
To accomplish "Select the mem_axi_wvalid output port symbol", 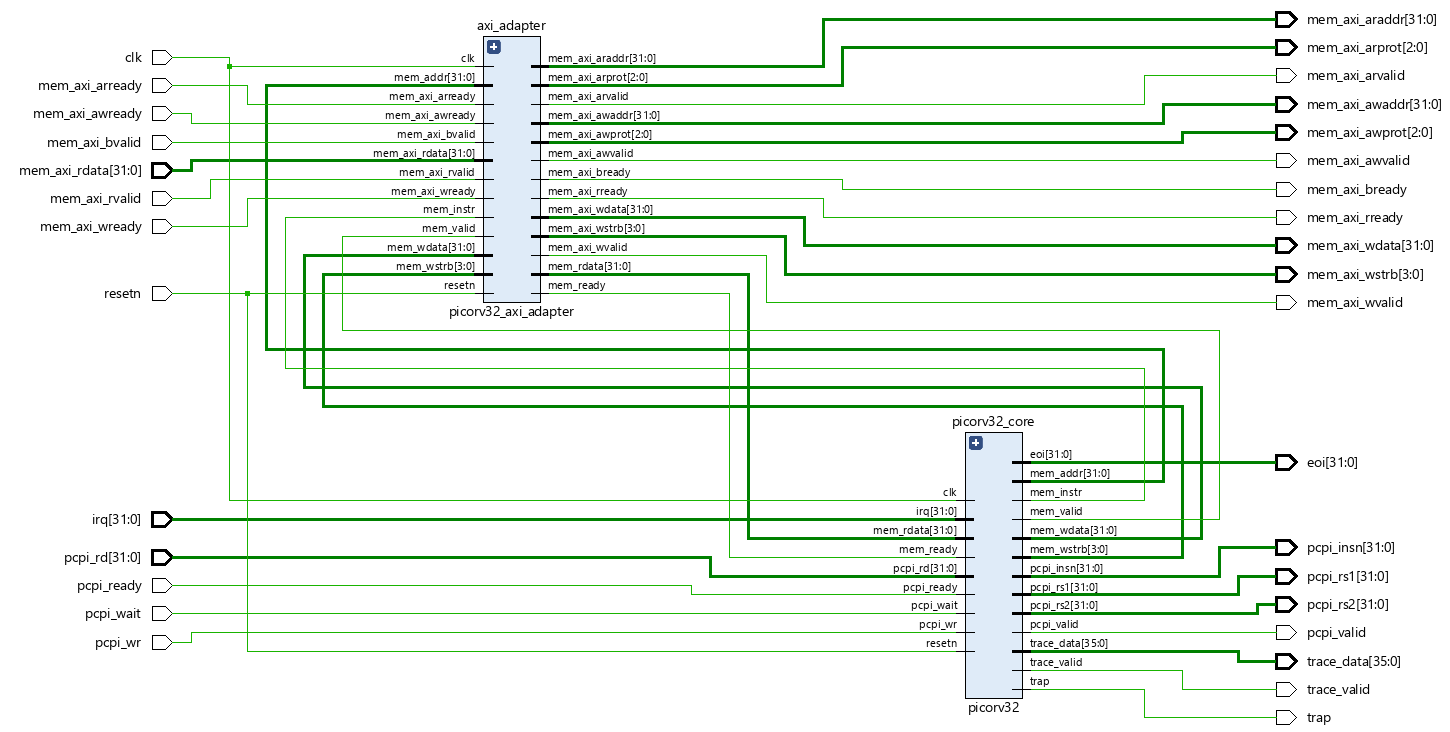I will pyautogui.click(x=1286, y=302).
